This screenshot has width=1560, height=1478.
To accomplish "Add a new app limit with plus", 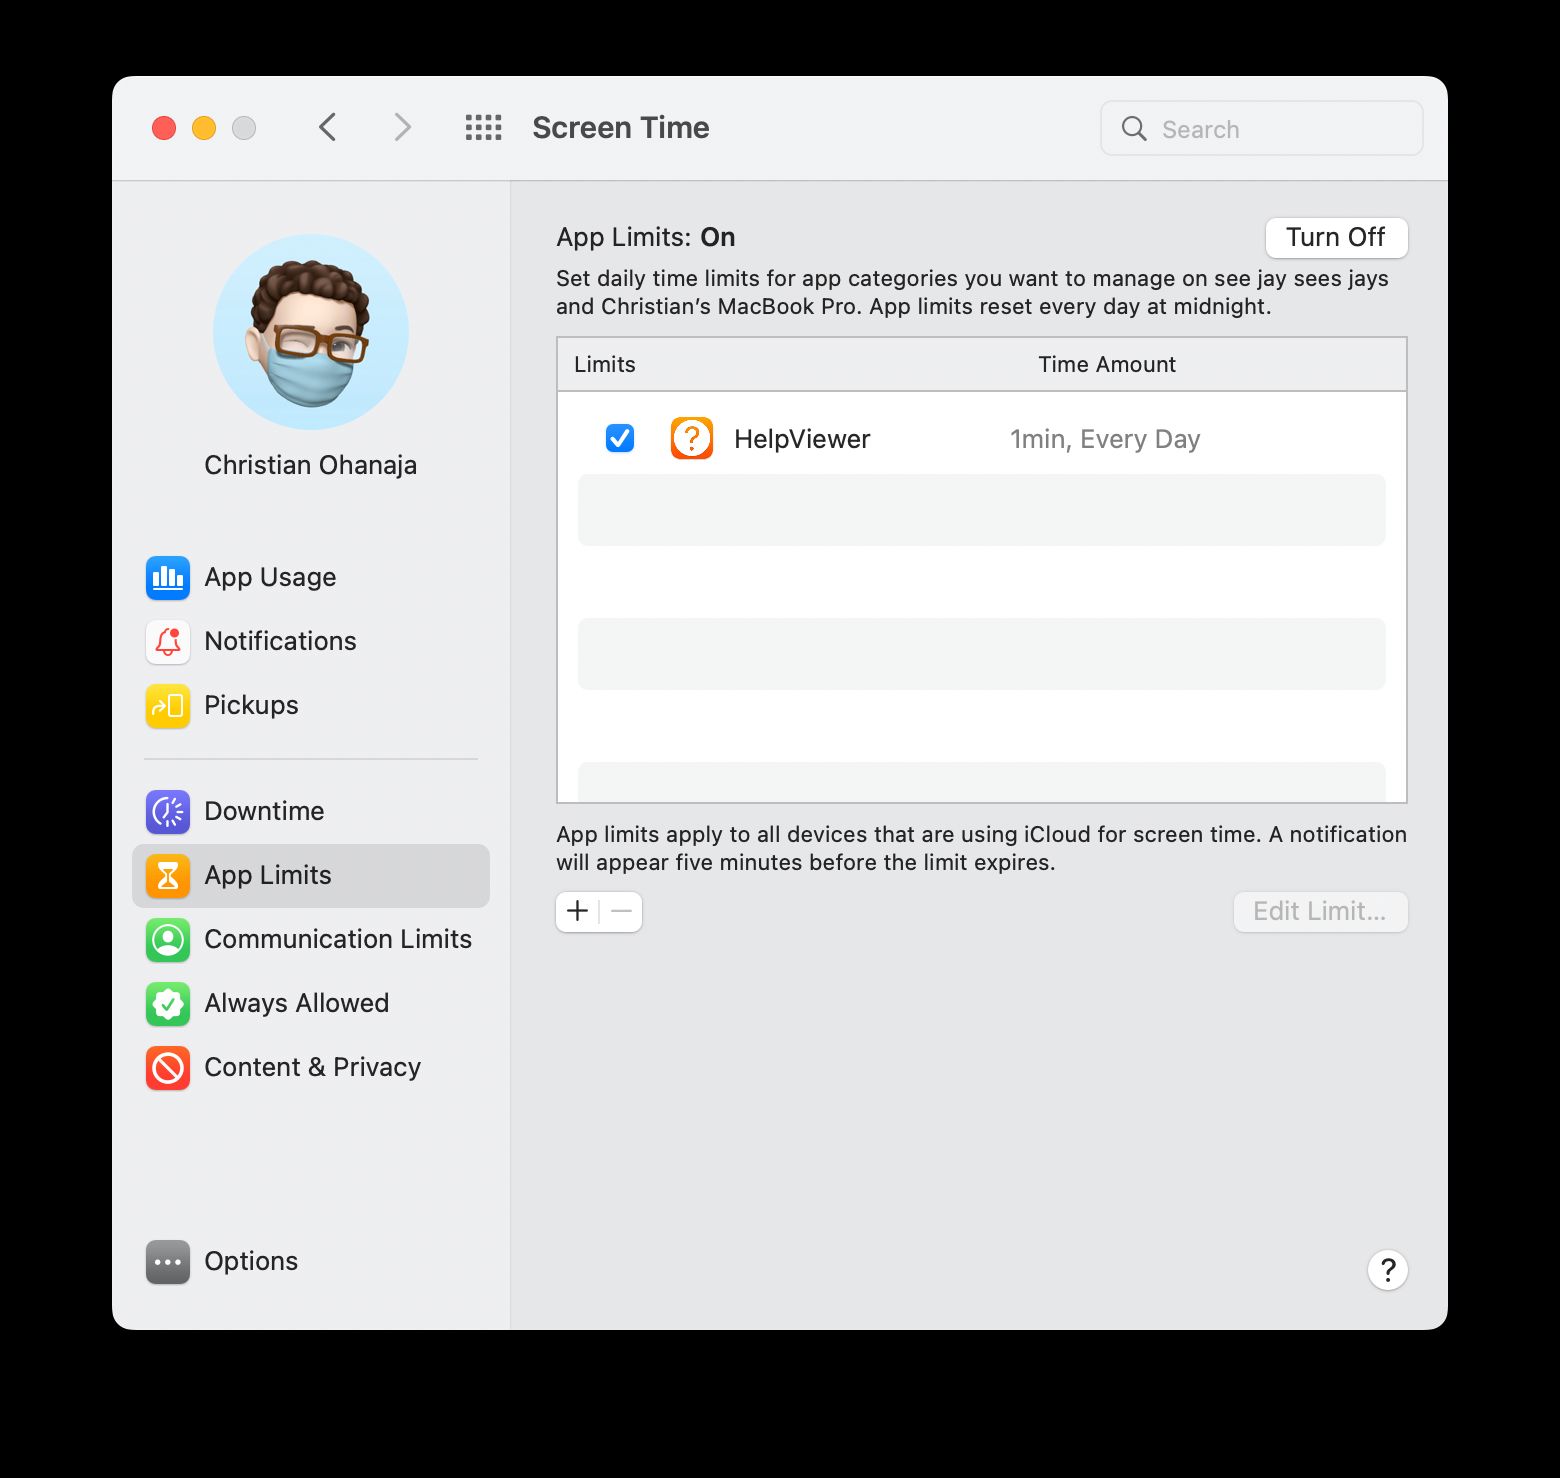I will [x=577, y=911].
